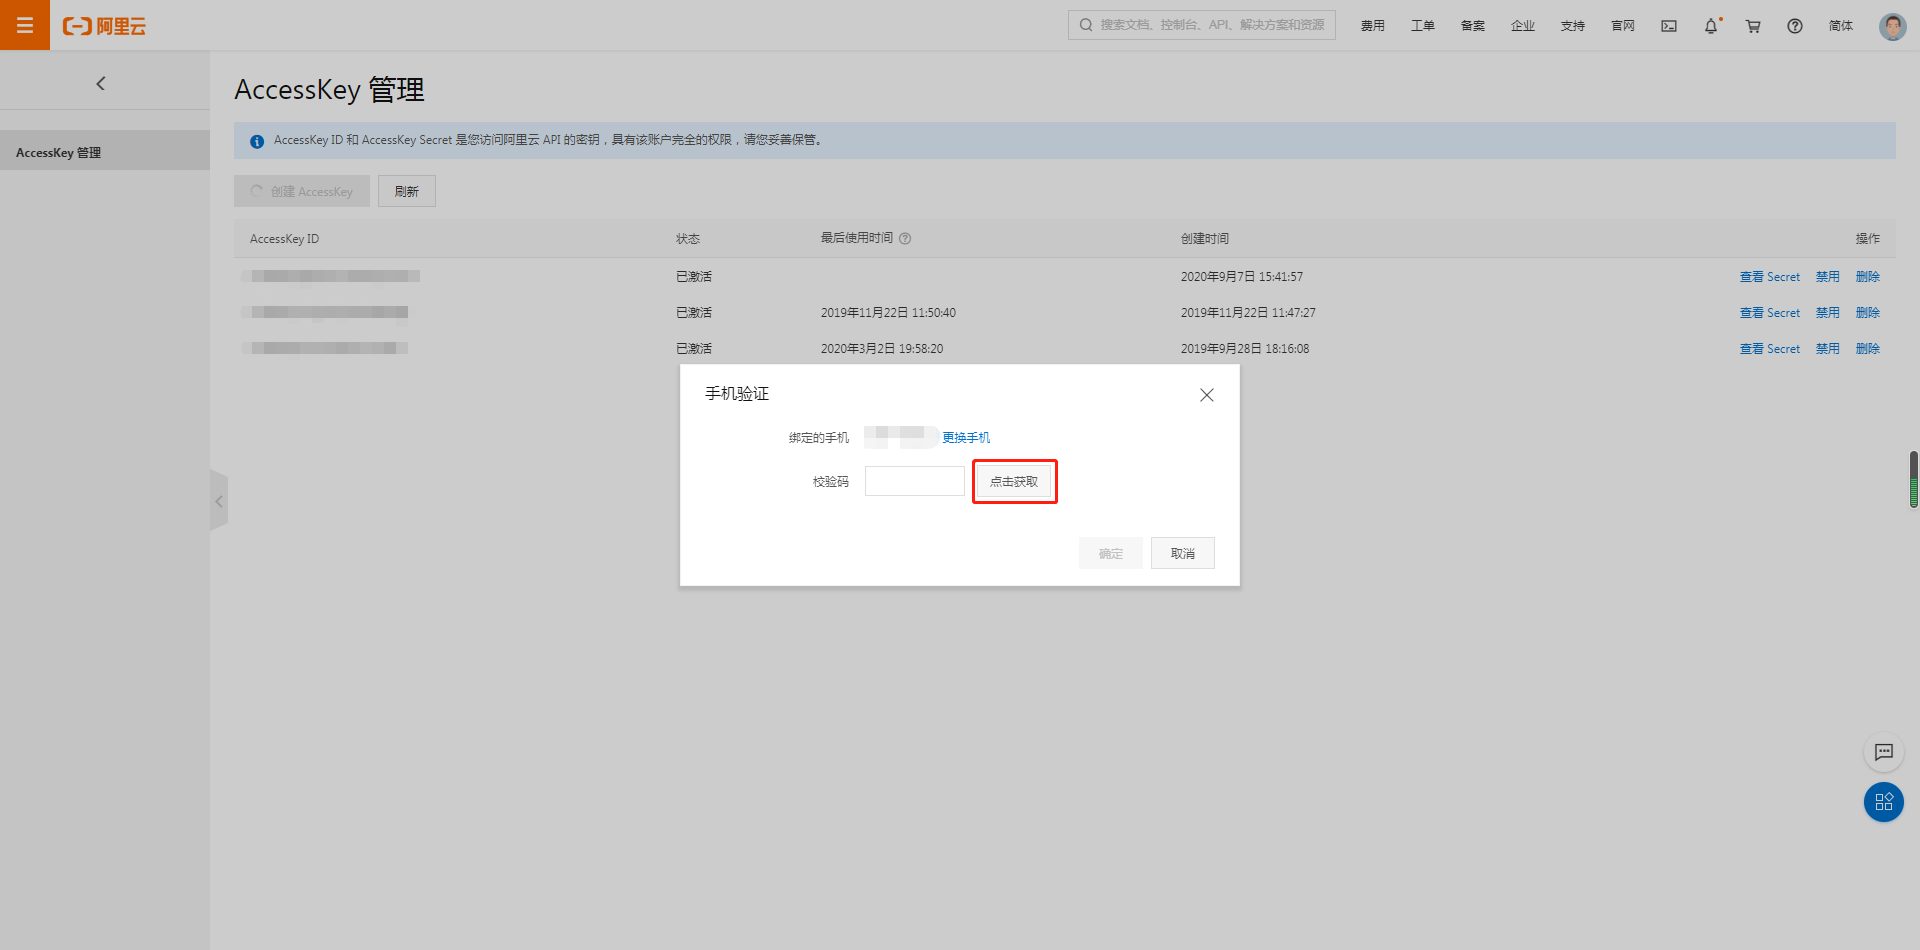Click 查看 Secret for the 2020年9月7日 key
1920x950 pixels.
coord(1770,277)
